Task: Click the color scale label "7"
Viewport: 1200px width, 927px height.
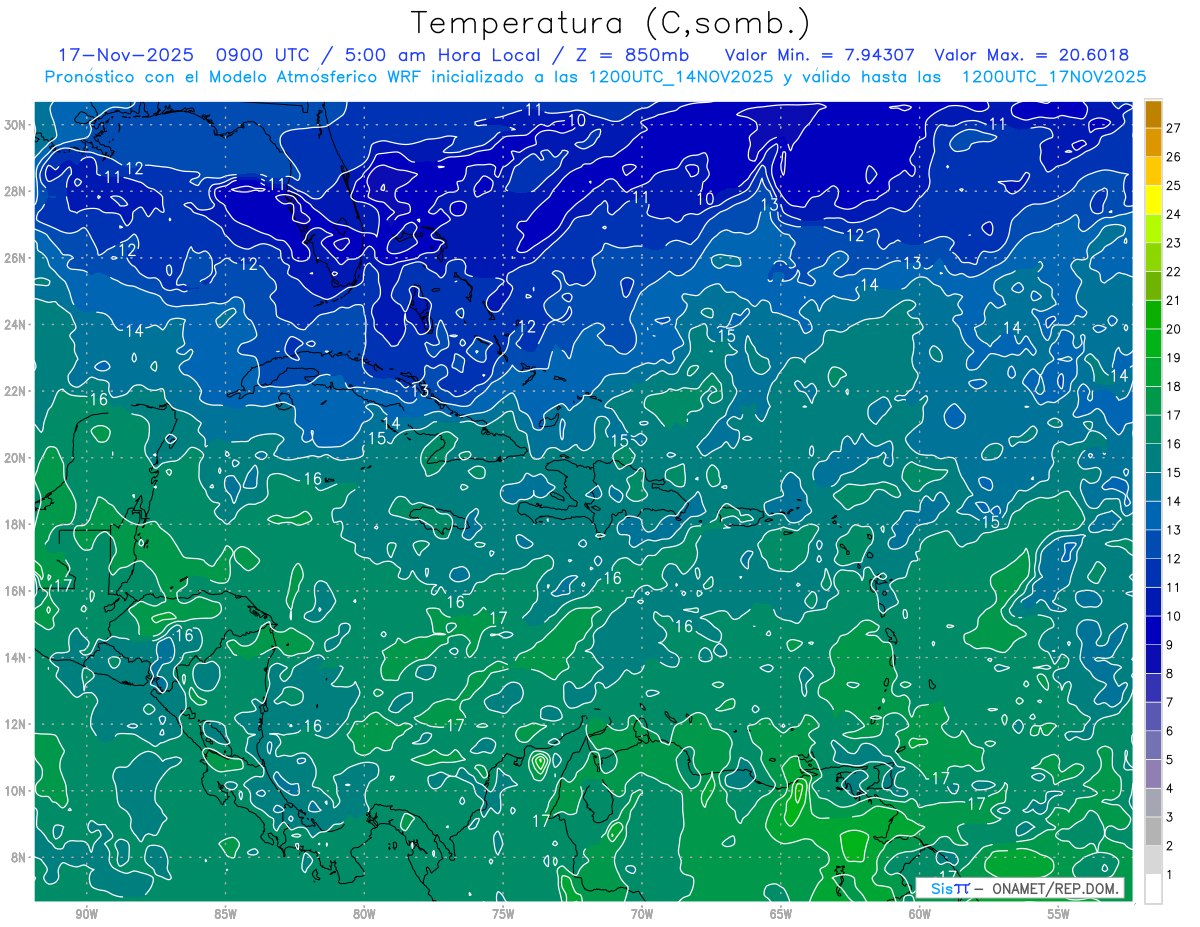Action: point(1170,702)
